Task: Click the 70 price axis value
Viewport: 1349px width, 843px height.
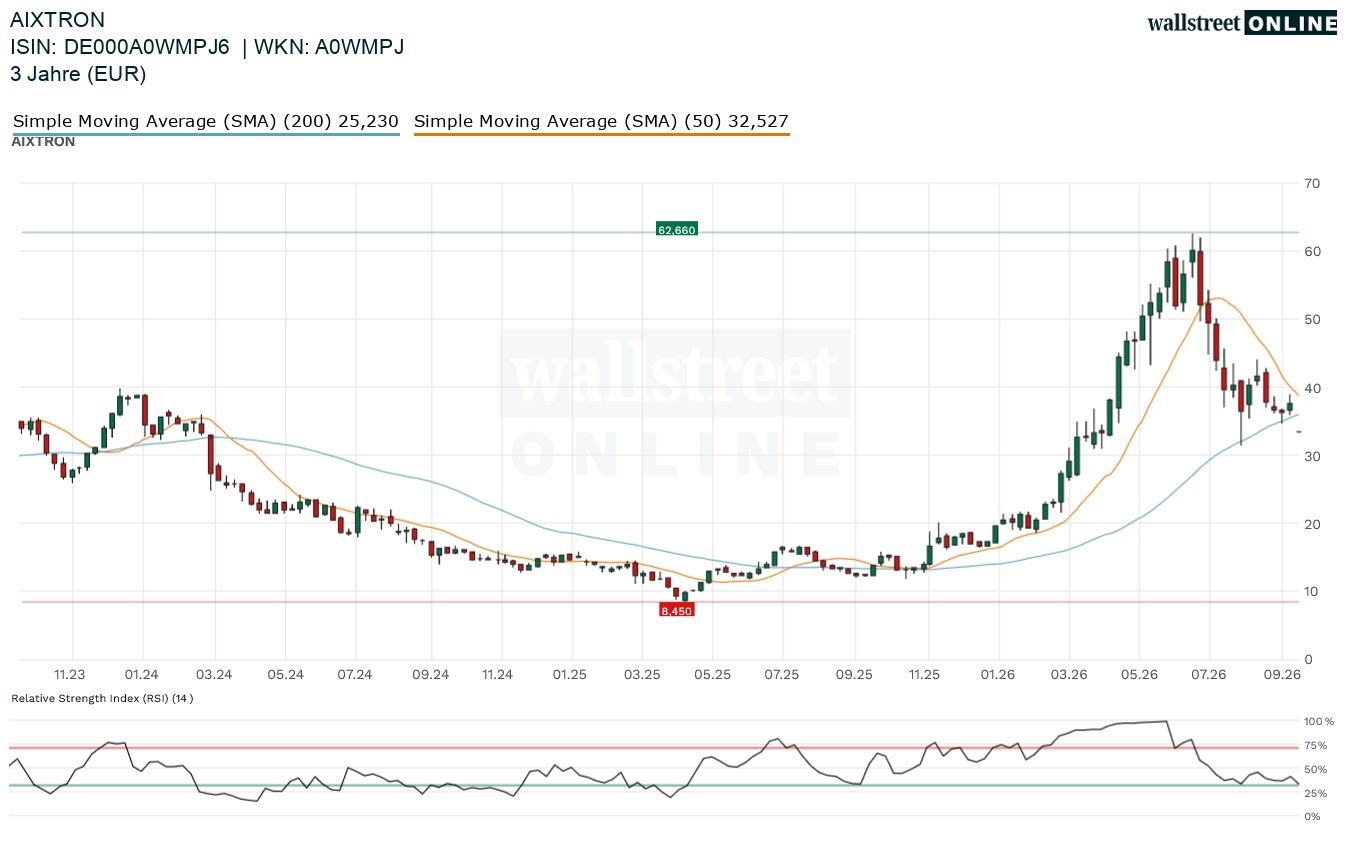Action: click(x=1312, y=183)
